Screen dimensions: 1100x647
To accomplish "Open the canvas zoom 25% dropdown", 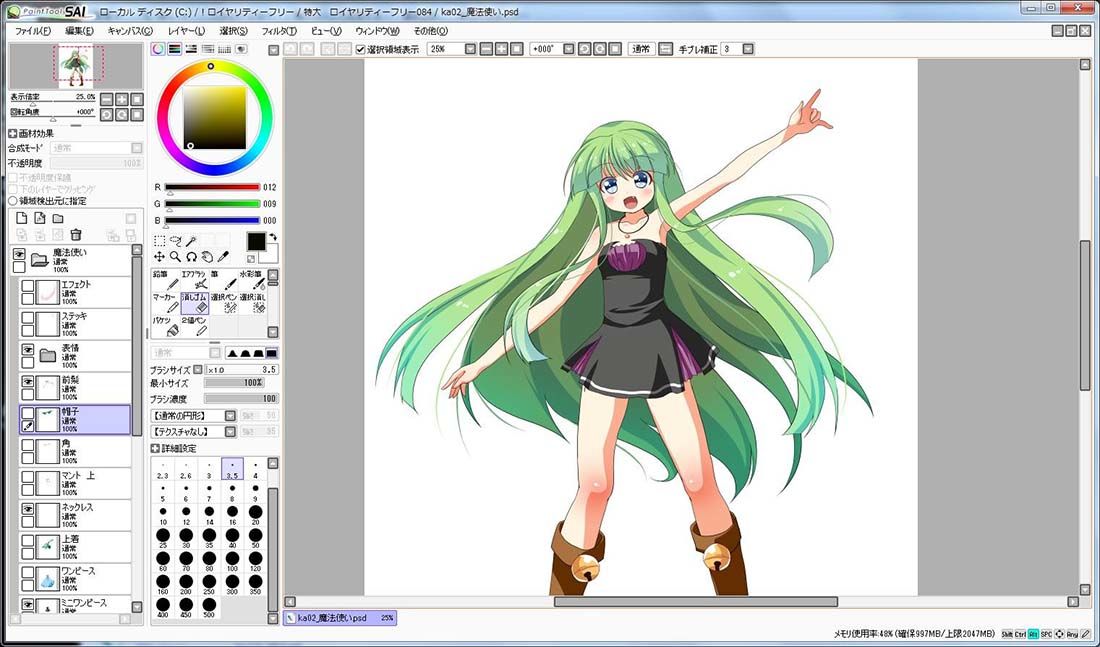I will pyautogui.click(x=470, y=49).
